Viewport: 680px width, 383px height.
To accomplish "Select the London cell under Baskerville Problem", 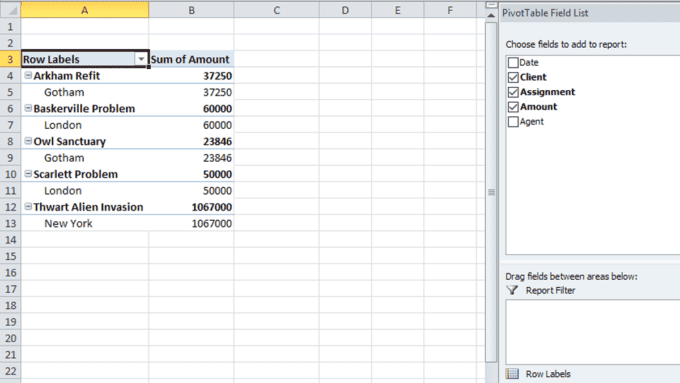I will 85,125.
